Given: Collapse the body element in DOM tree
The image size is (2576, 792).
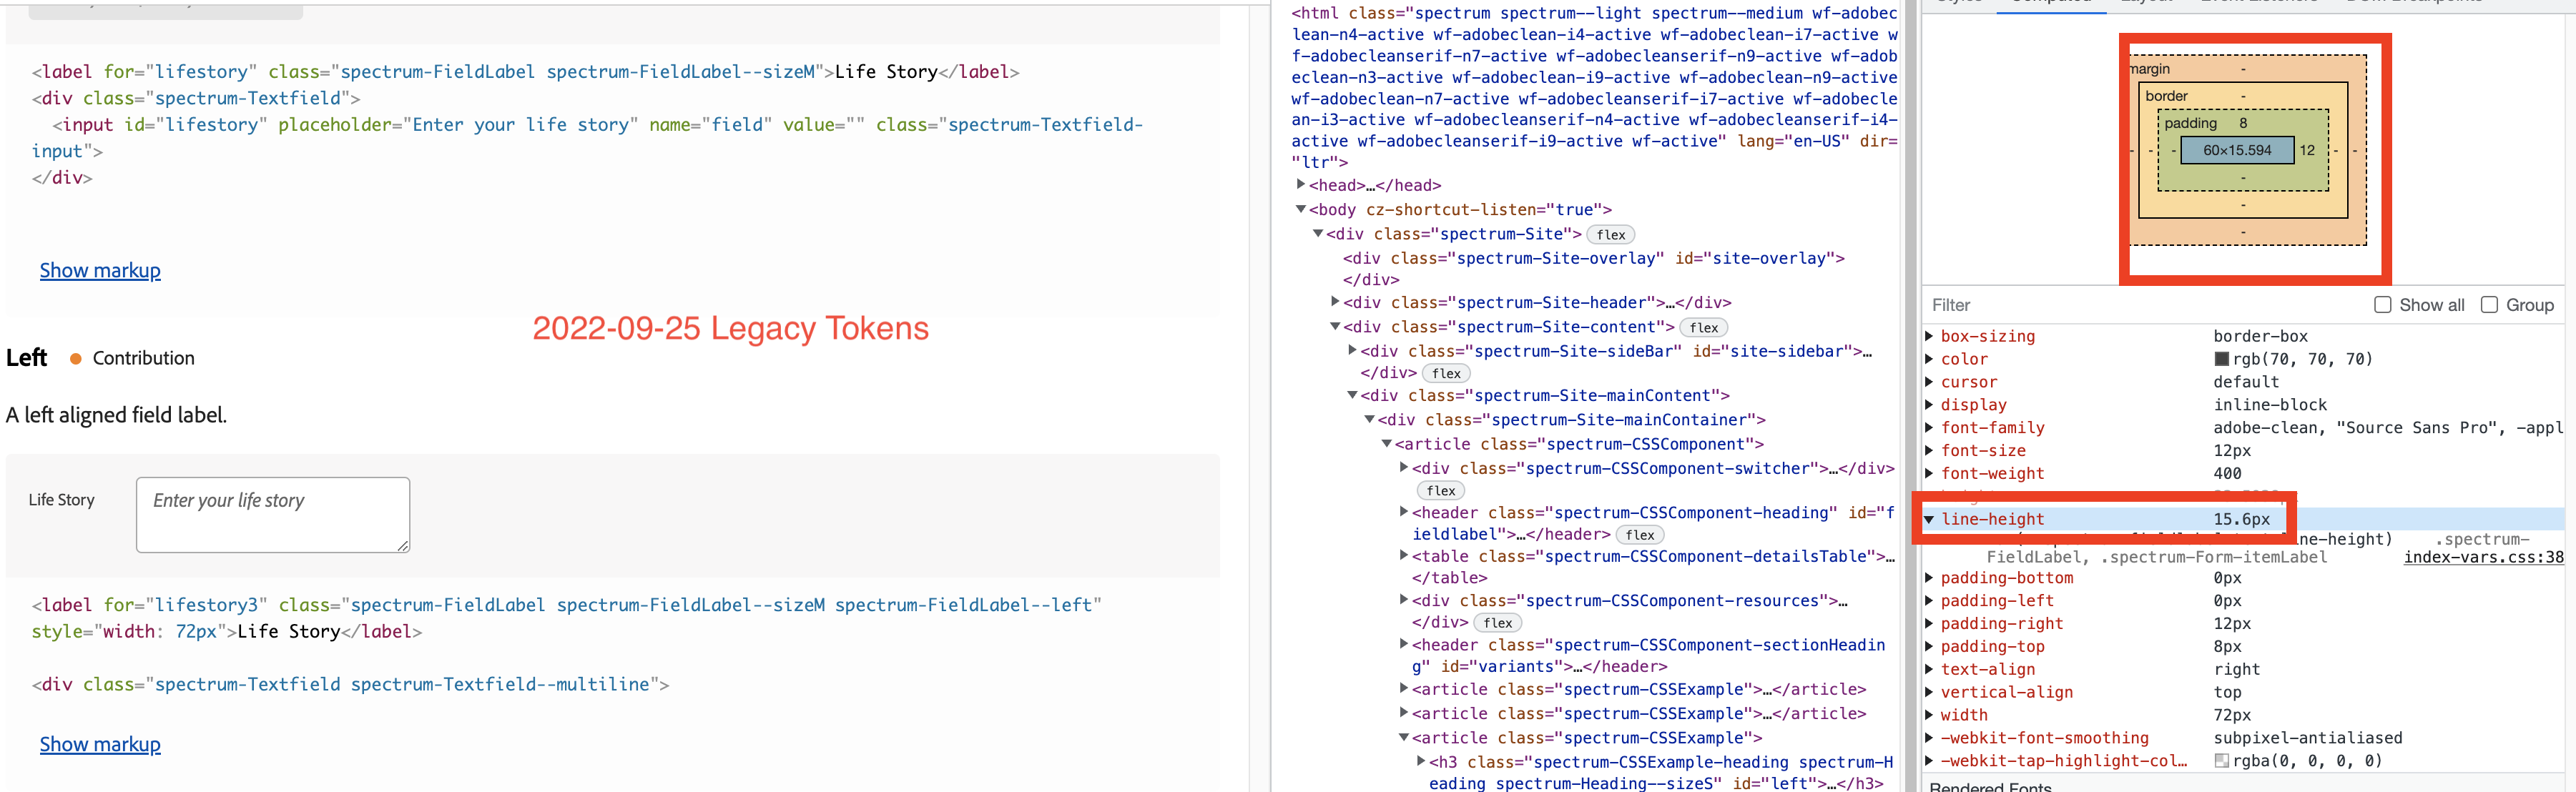Looking at the screenshot, I should [x=1300, y=210].
